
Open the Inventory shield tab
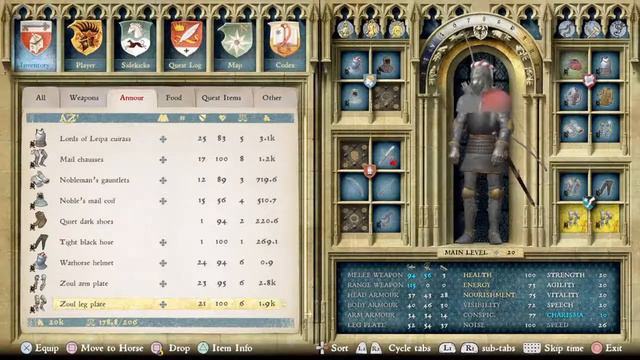(x=35, y=45)
